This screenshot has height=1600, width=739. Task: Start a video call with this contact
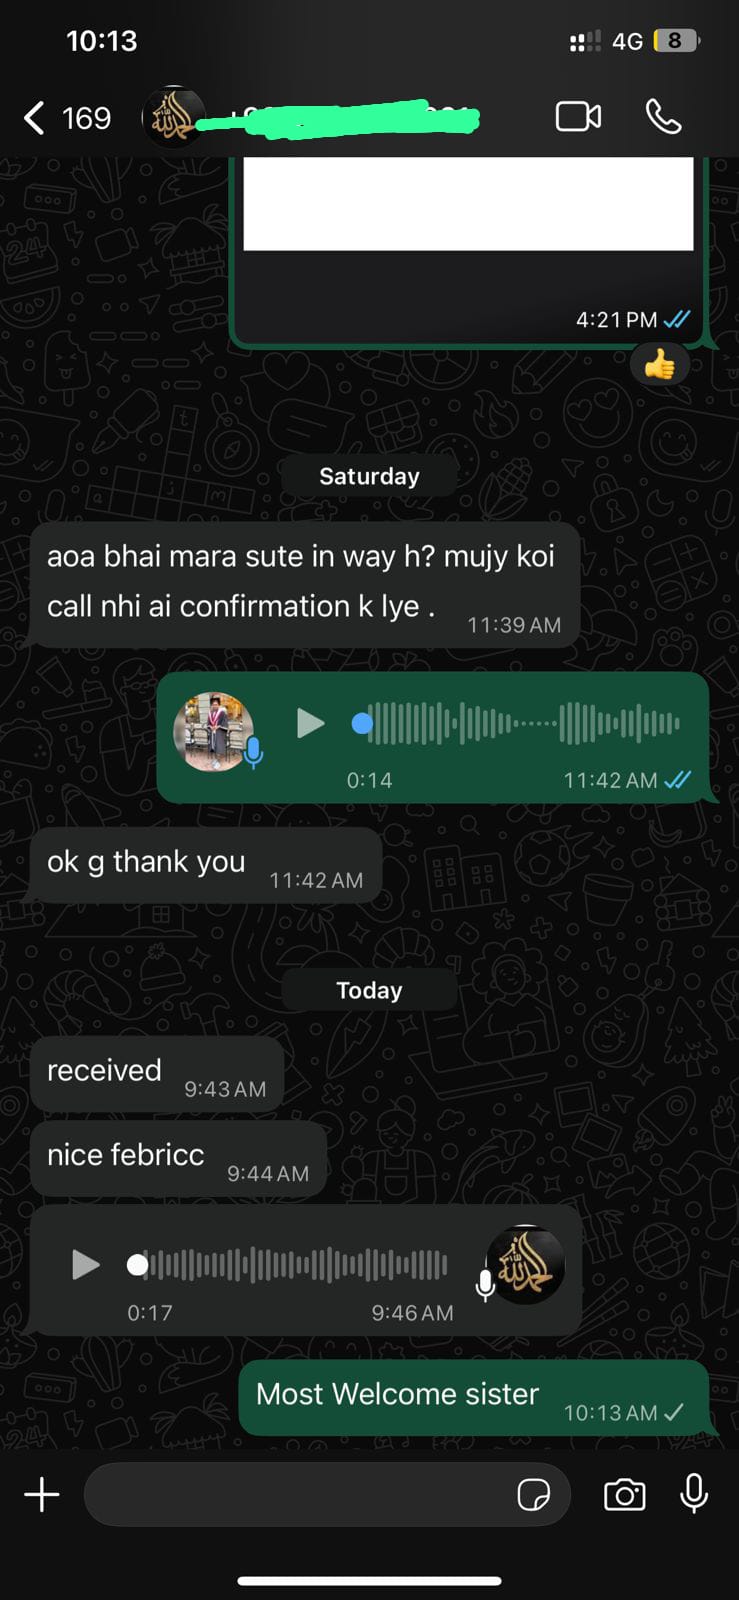coord(578,117)
